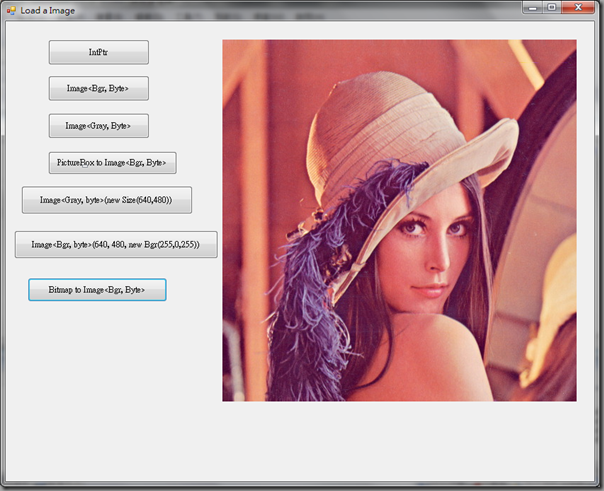The image size is (604, 491).
Task: Click the 'Load a Image' title text
Action: tap(47, 10)
